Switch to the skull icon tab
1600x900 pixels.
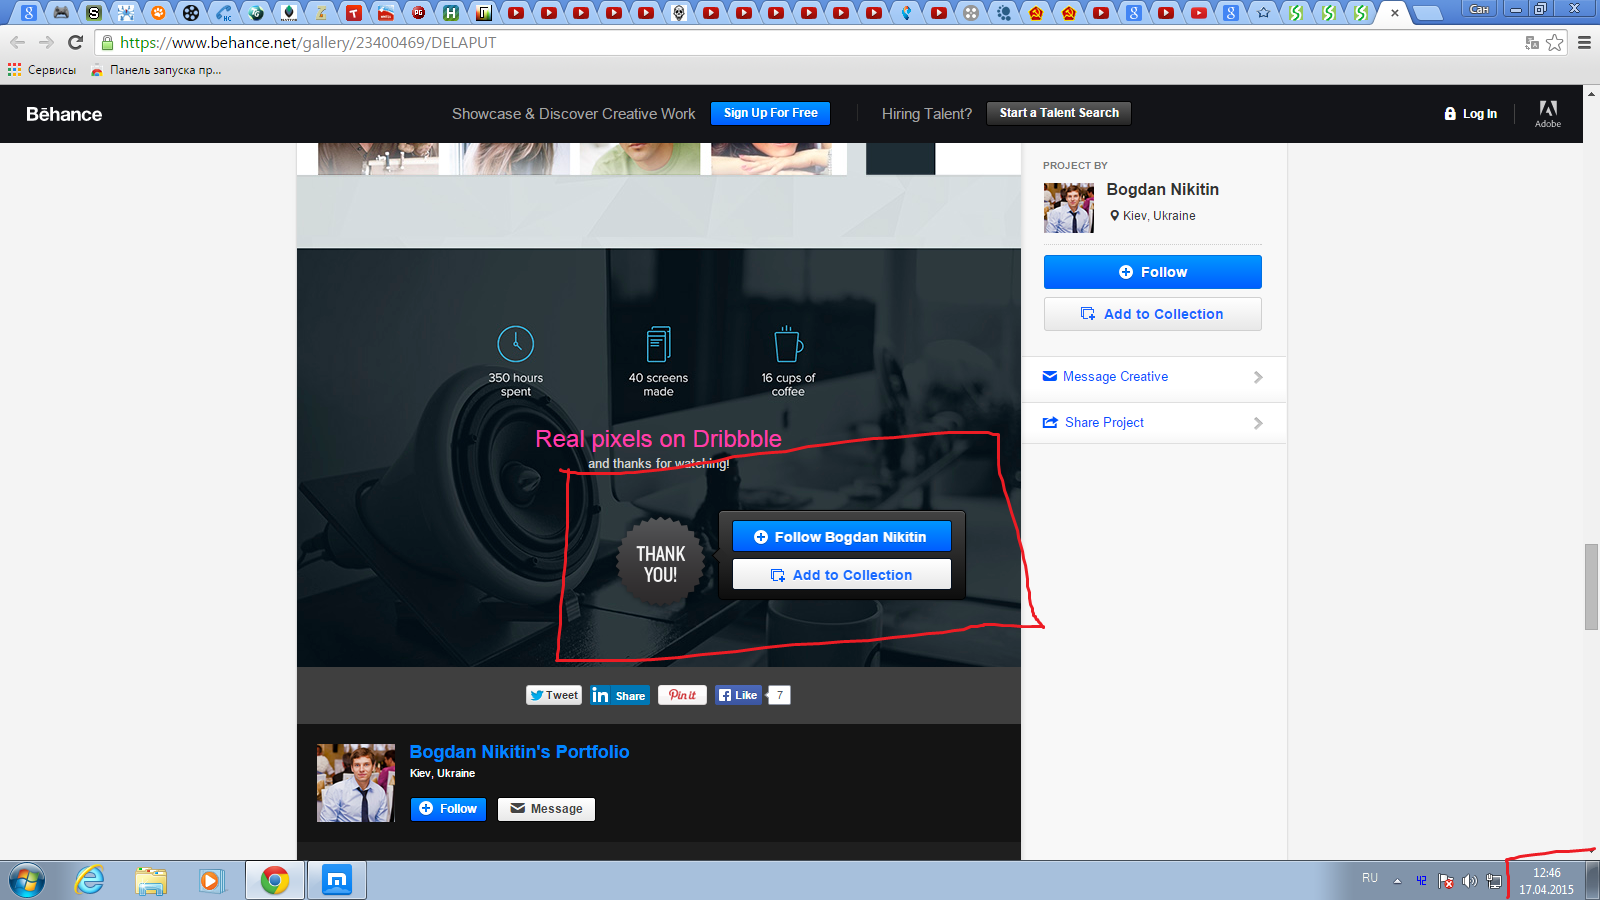pos(678,12)
